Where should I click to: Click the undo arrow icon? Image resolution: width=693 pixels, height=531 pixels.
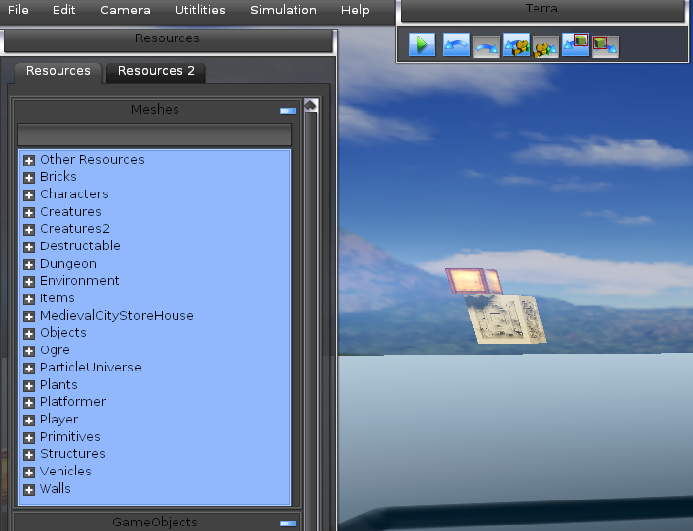coord(456,45)
